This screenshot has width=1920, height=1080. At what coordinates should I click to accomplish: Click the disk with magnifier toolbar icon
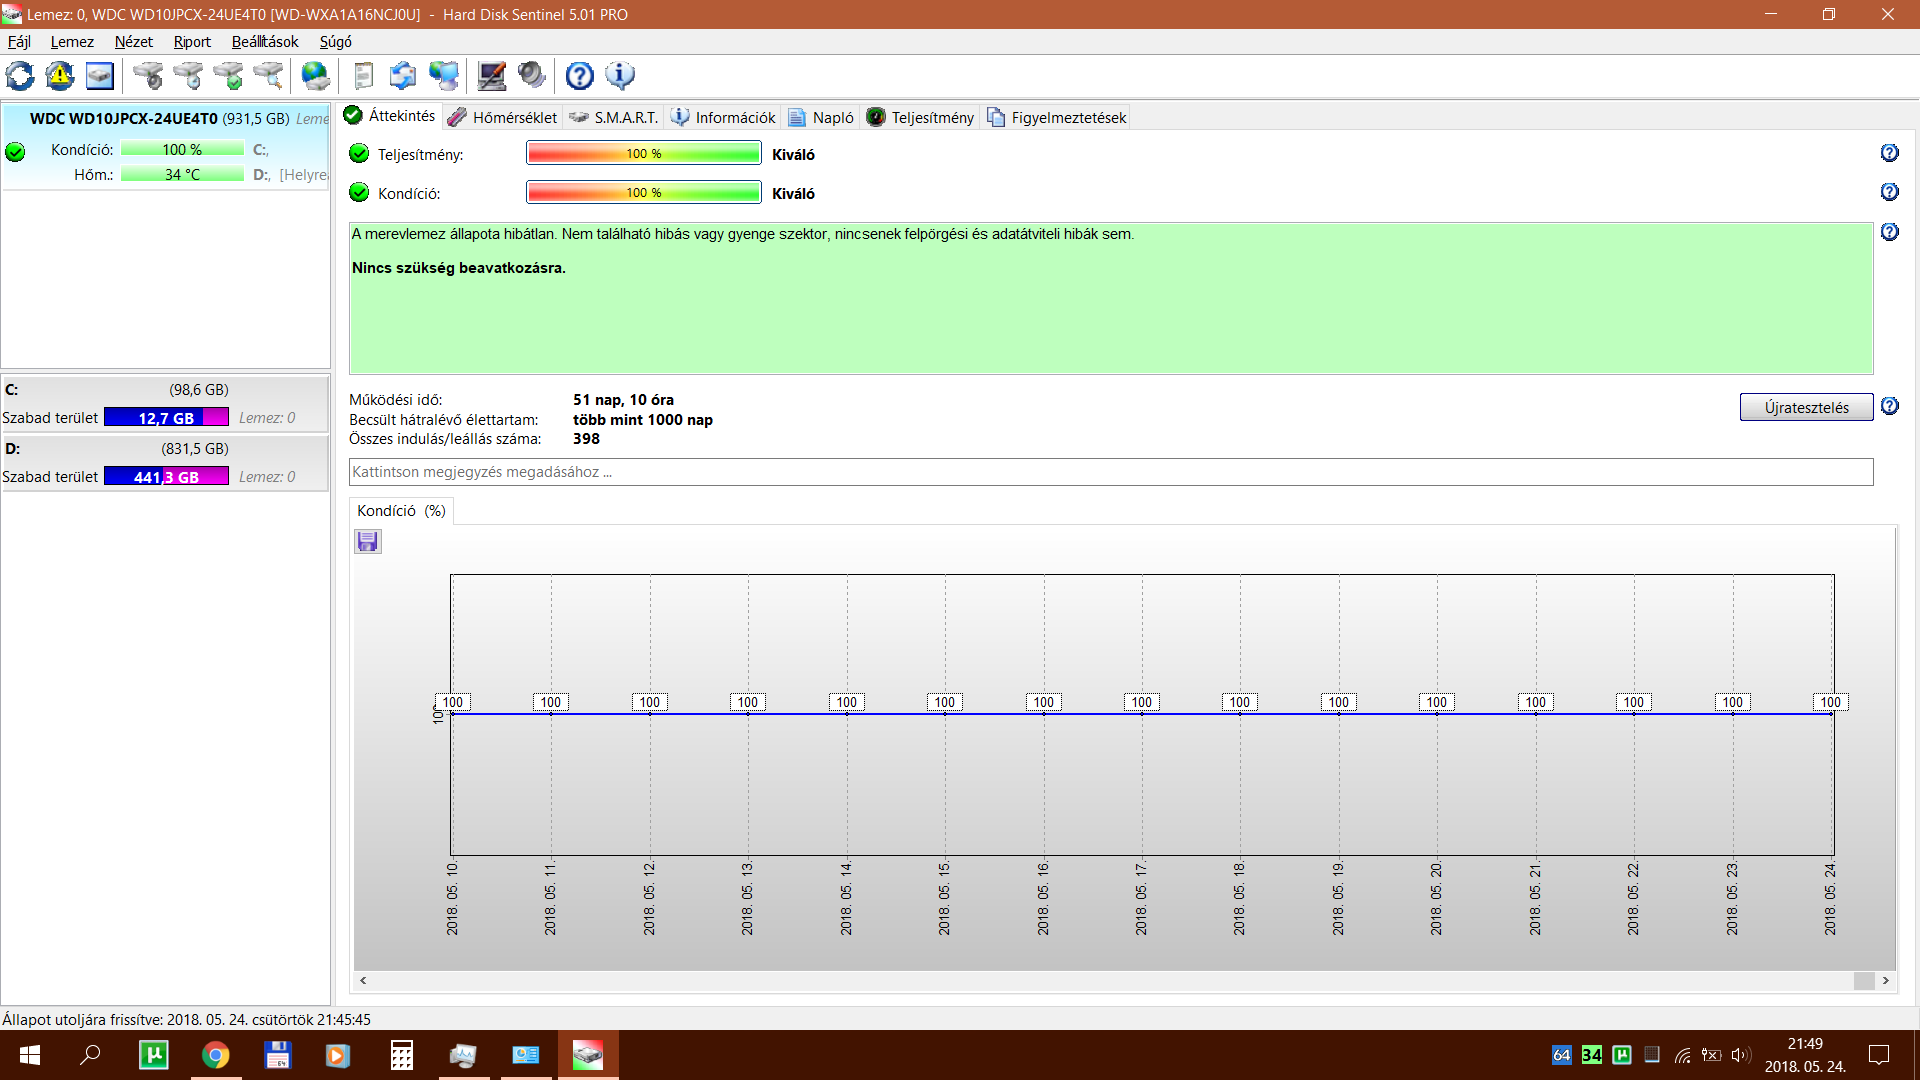pyautogui.click(x=268, y=76)
